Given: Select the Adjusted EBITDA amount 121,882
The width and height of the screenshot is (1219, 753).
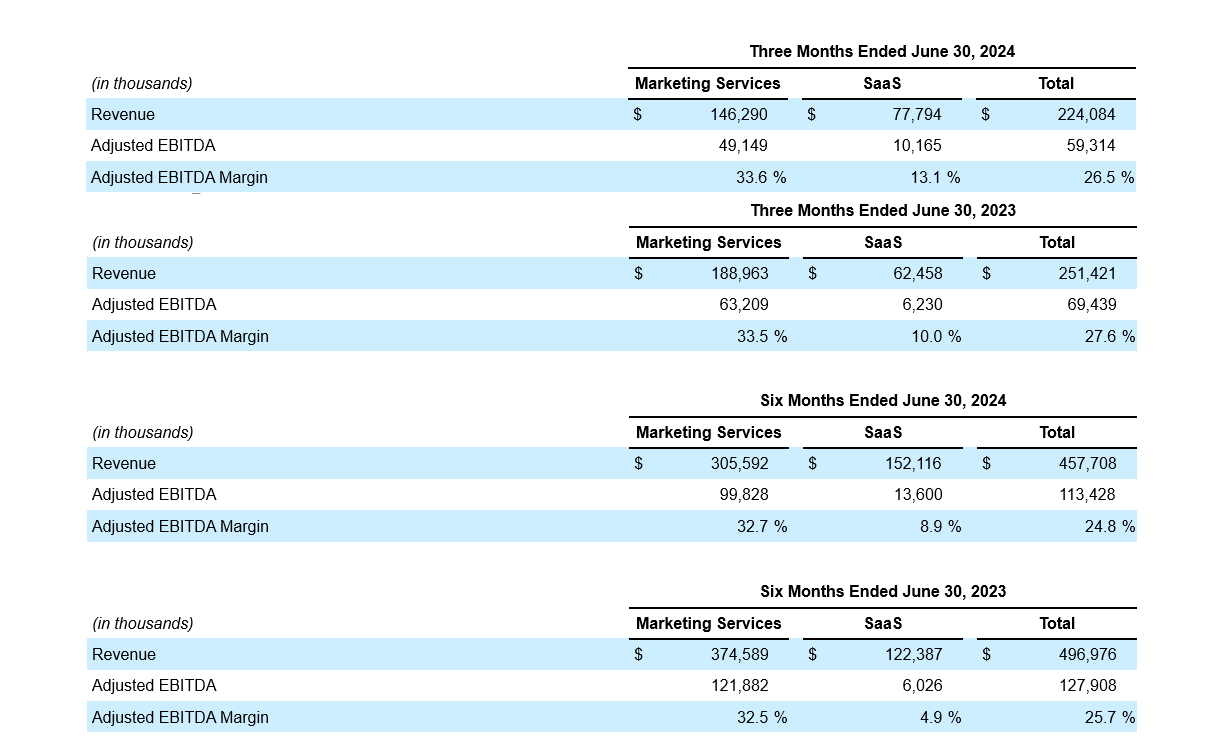Looking at the screenshot, I should [x=740, y=686].
